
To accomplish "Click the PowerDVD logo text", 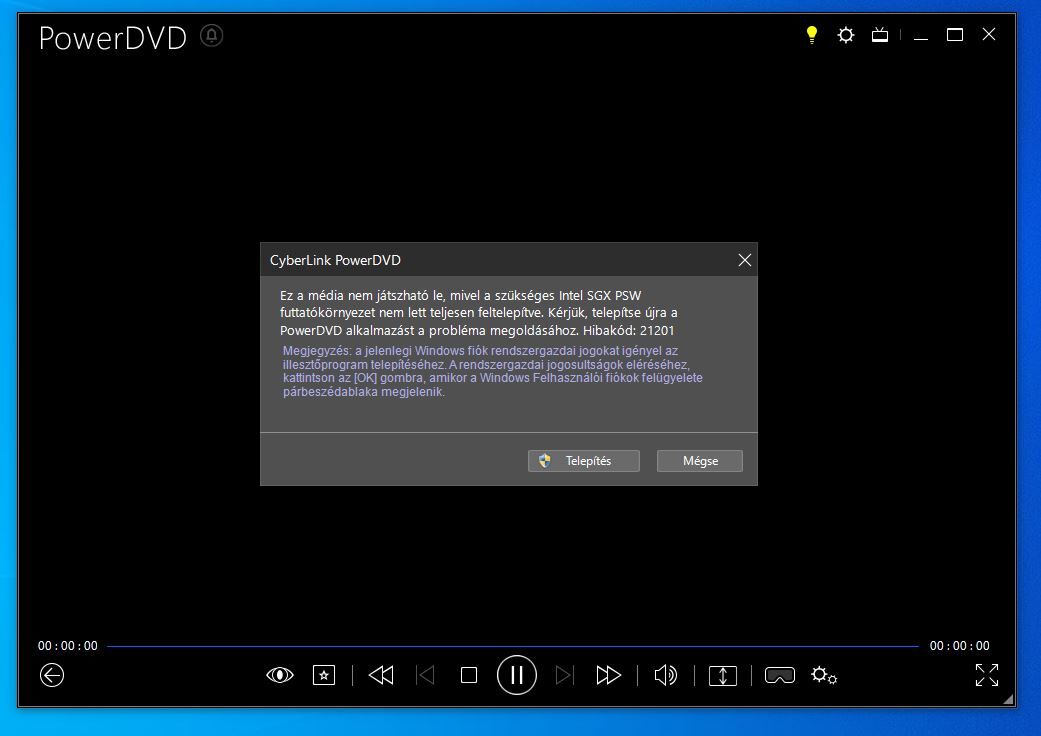I will tap(113, 37).
